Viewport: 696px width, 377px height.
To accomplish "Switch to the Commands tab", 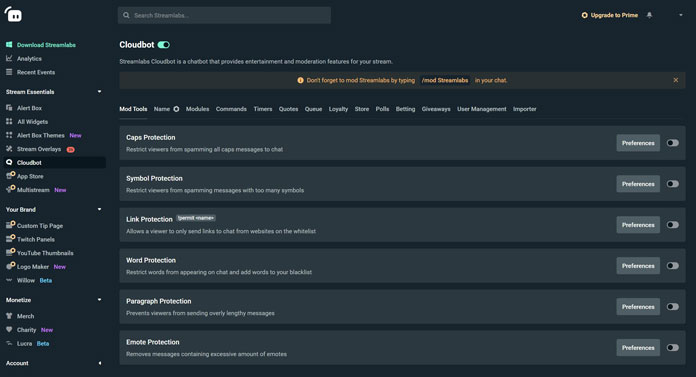I will [x=231, y=109].
